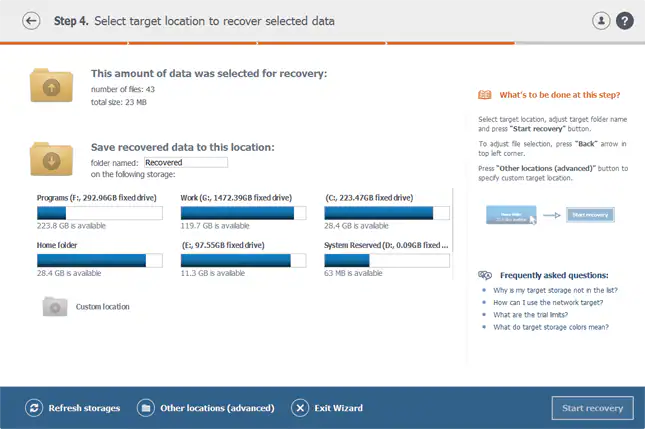Select System Reserved (D:) drive
Viewport: 645px width, 429px height.
click(387, 260)
